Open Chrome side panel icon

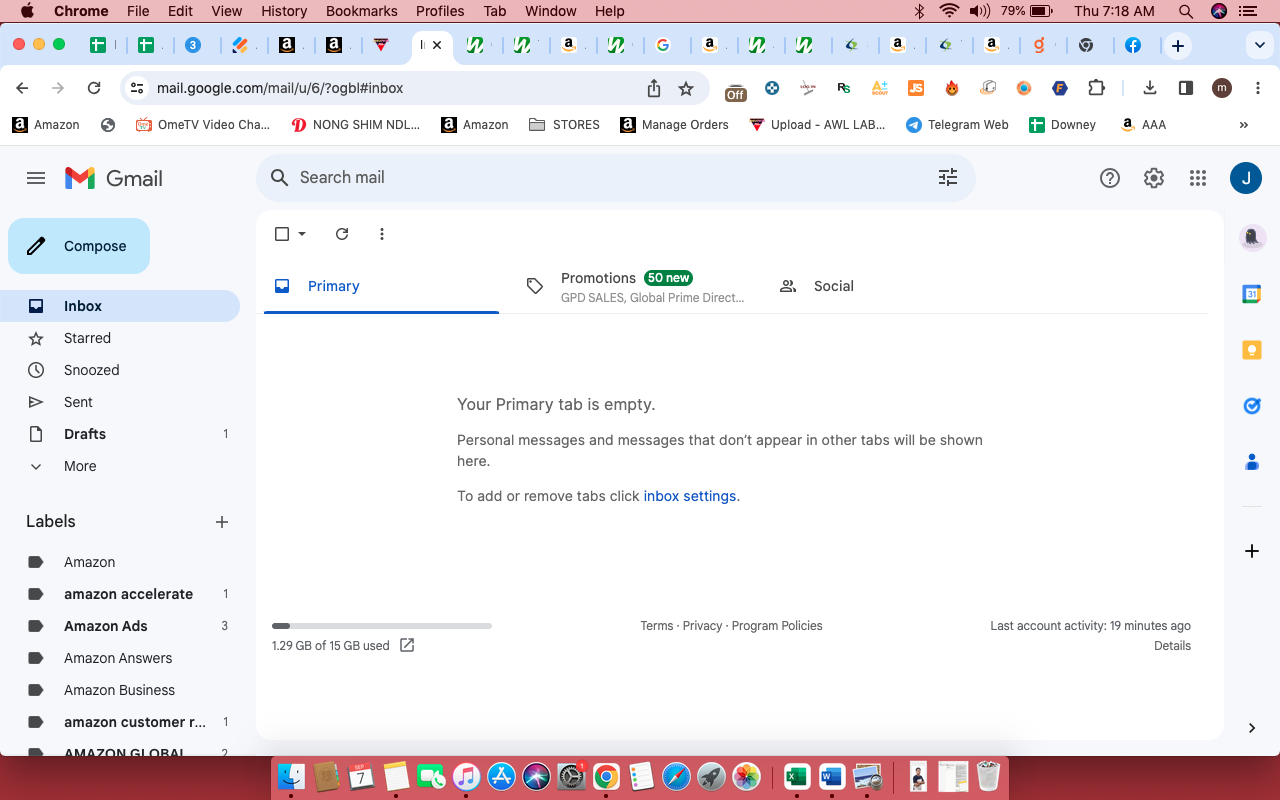tap(1186, 88)
